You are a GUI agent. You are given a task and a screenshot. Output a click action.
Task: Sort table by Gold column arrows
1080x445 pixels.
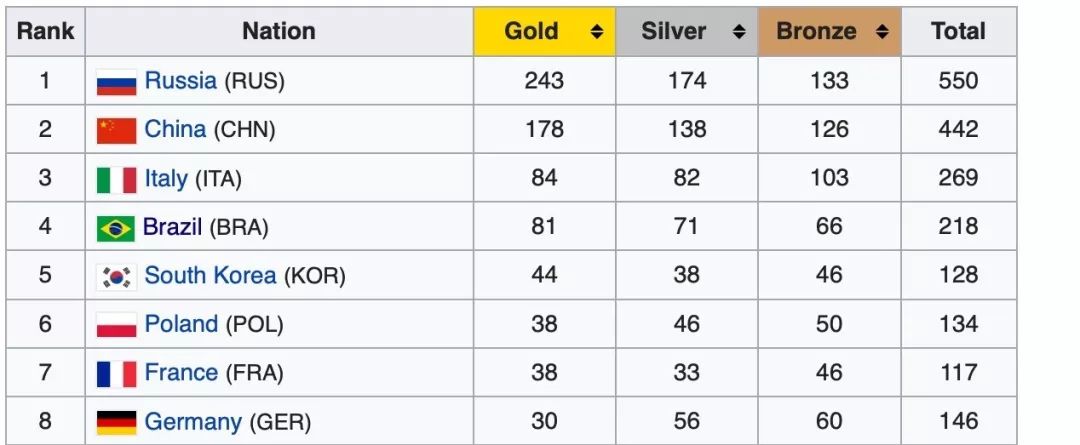[596, 32]
